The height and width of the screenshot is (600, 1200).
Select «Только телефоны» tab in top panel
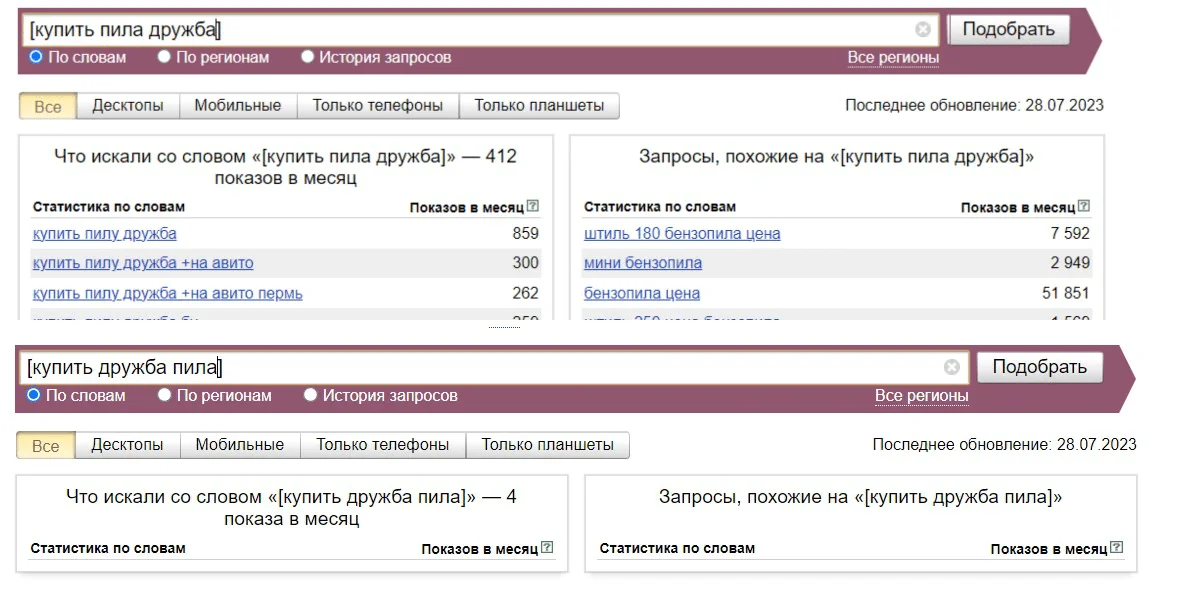(x=377, y=106)
